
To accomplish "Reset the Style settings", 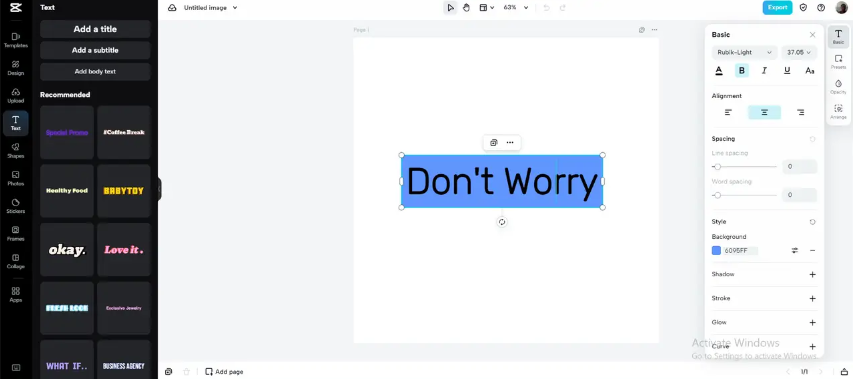I will click(812, 222).
